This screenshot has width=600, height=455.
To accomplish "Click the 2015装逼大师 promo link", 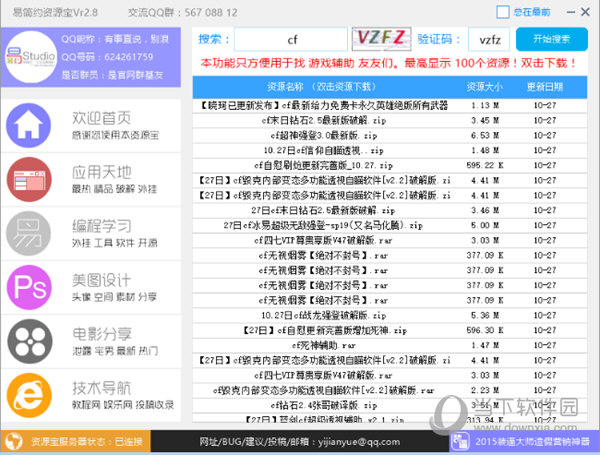I will coord(532,442).
